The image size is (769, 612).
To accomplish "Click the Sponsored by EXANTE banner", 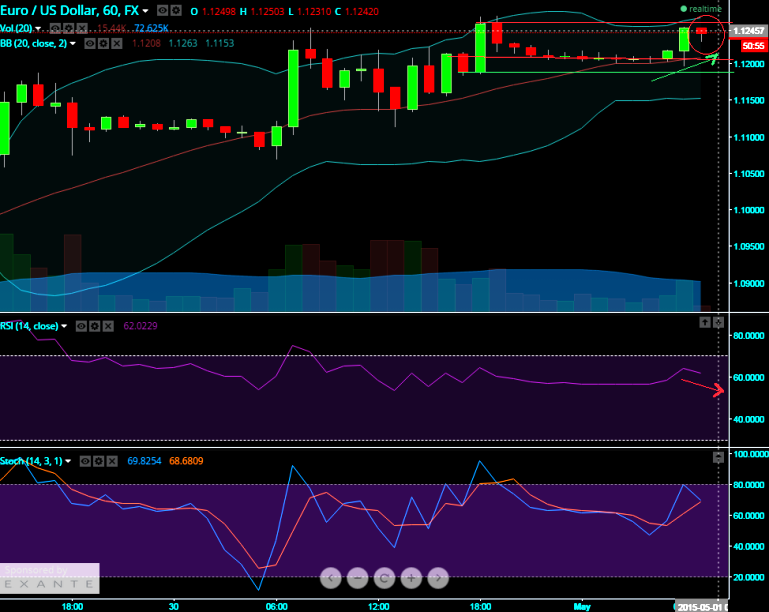I will tap(50, 578).
